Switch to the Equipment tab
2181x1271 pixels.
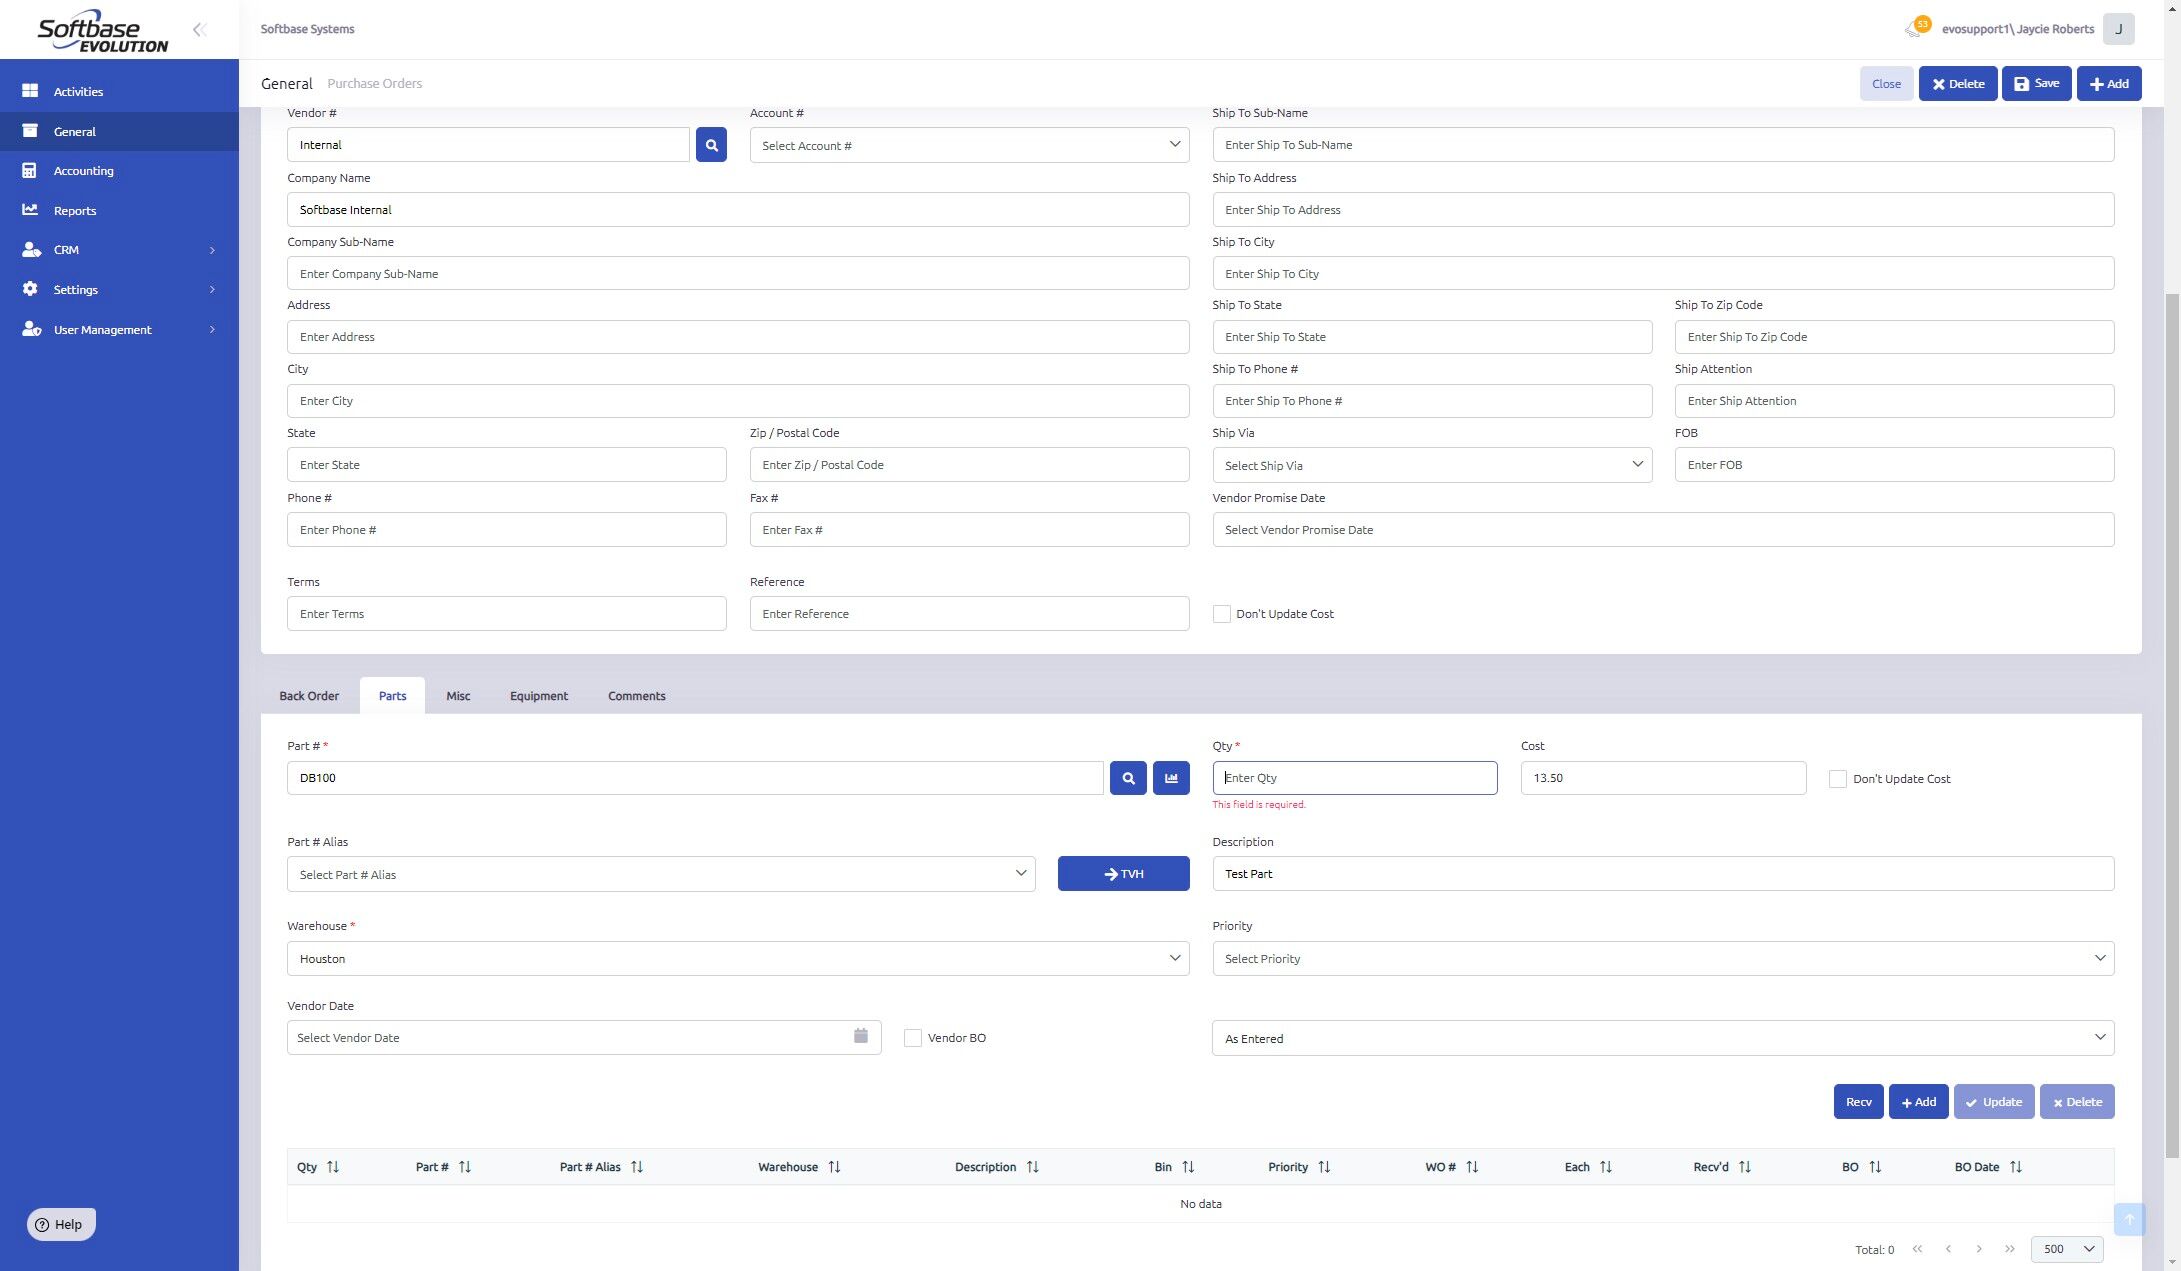click(539, 696)
